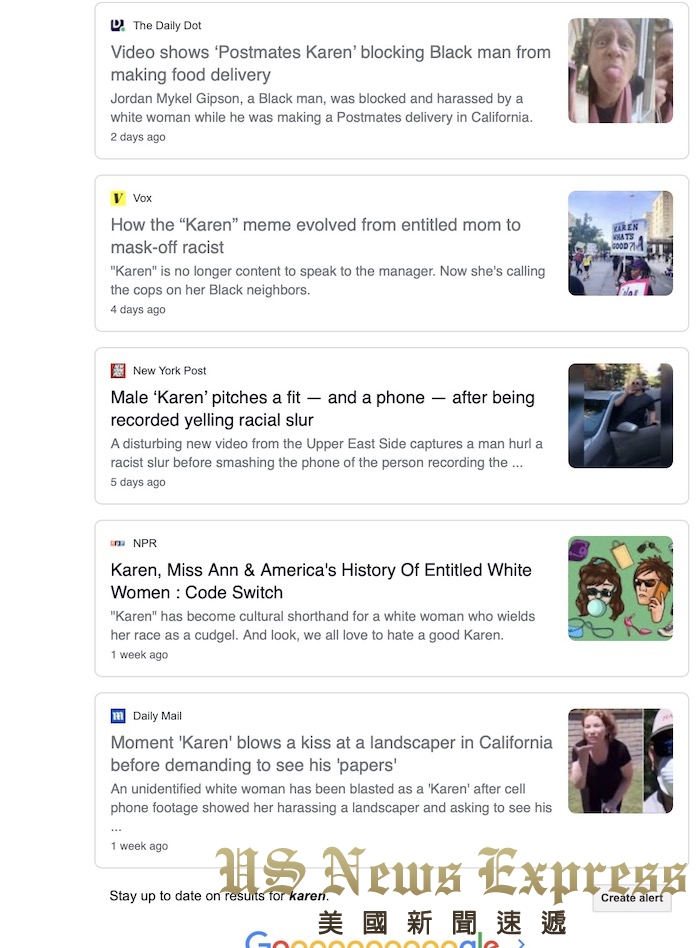
Task: Click the Postmates Karen article thumbnail
Action: (620, 71)
